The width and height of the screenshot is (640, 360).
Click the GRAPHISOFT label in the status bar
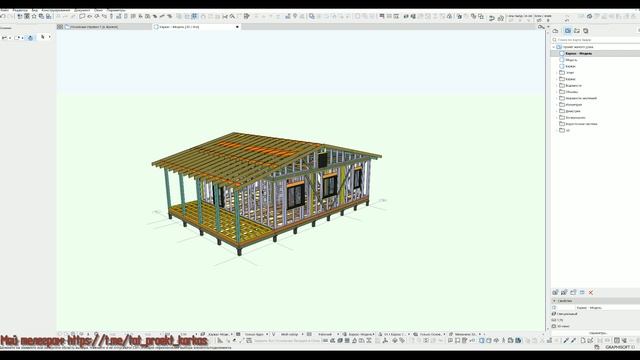618,347
